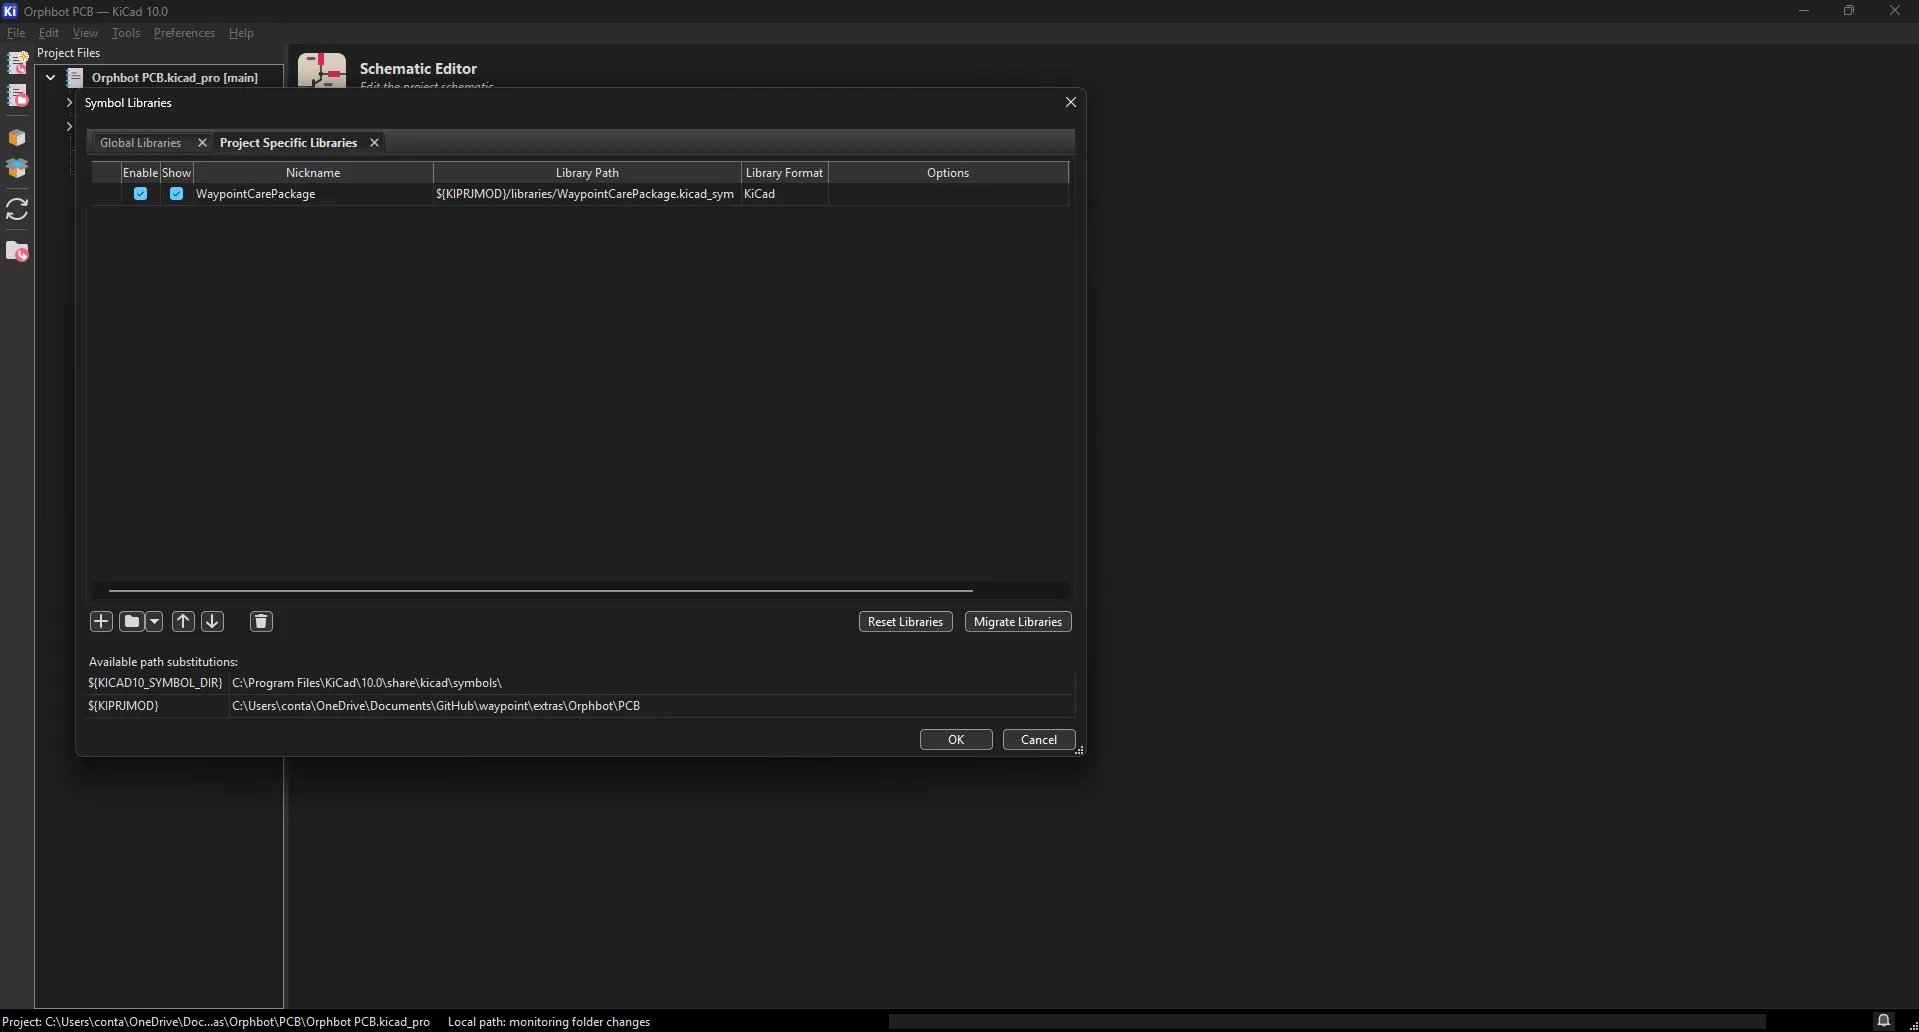
Task: Expand the first child node in project tree
Action: point(69,103)
